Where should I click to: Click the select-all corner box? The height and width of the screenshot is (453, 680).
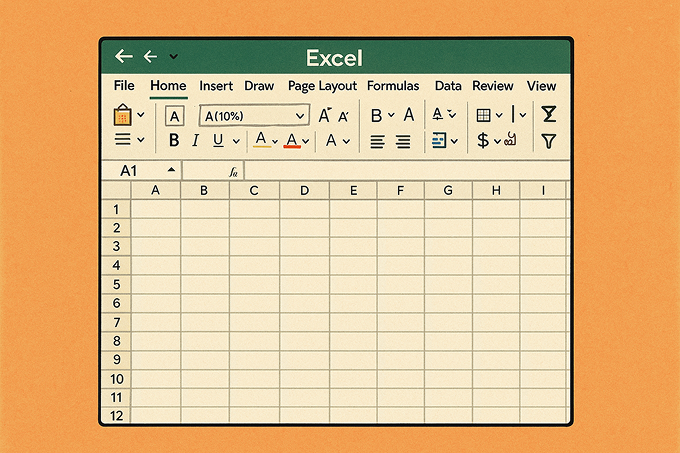tap(116, 190)
